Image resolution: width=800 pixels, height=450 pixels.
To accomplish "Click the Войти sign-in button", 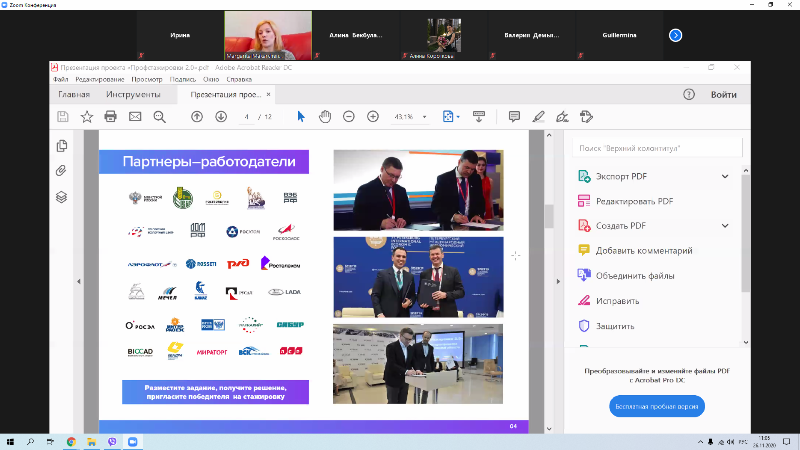I will pos(724,95).
